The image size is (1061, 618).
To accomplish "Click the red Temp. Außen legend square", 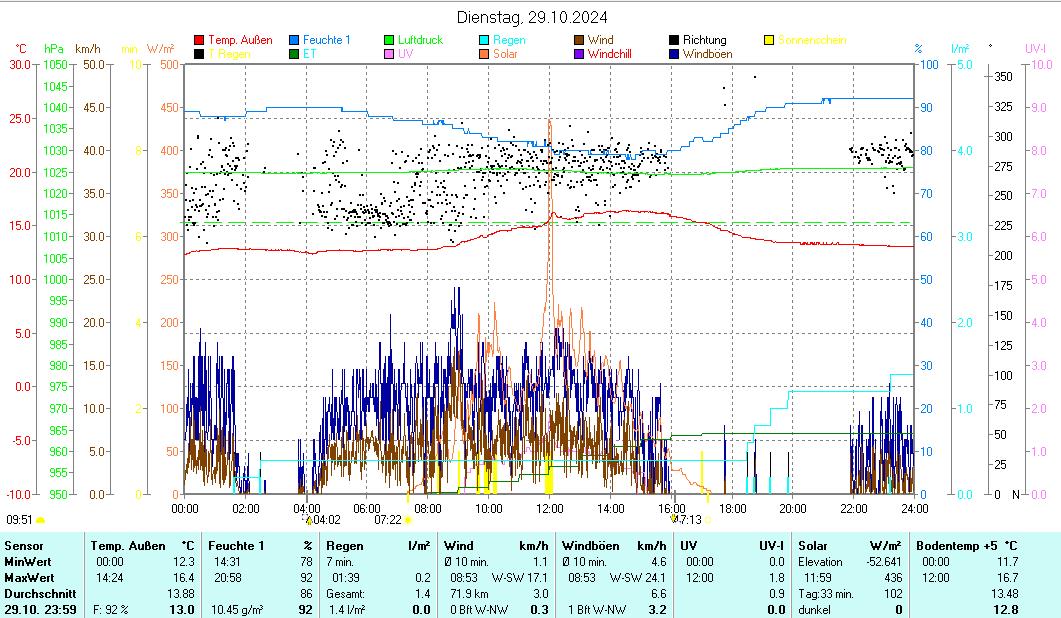I will click(x=199, y=40).
